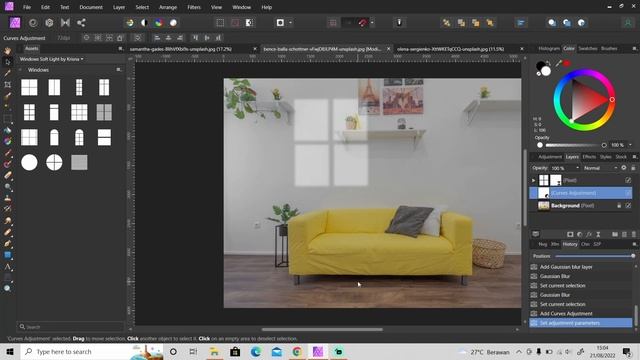Image resolution: width=640 pixels, height=360 pixels.
Task: Open Windows Soft Light by Krisna category dropdown
Action: click(51, 59)
